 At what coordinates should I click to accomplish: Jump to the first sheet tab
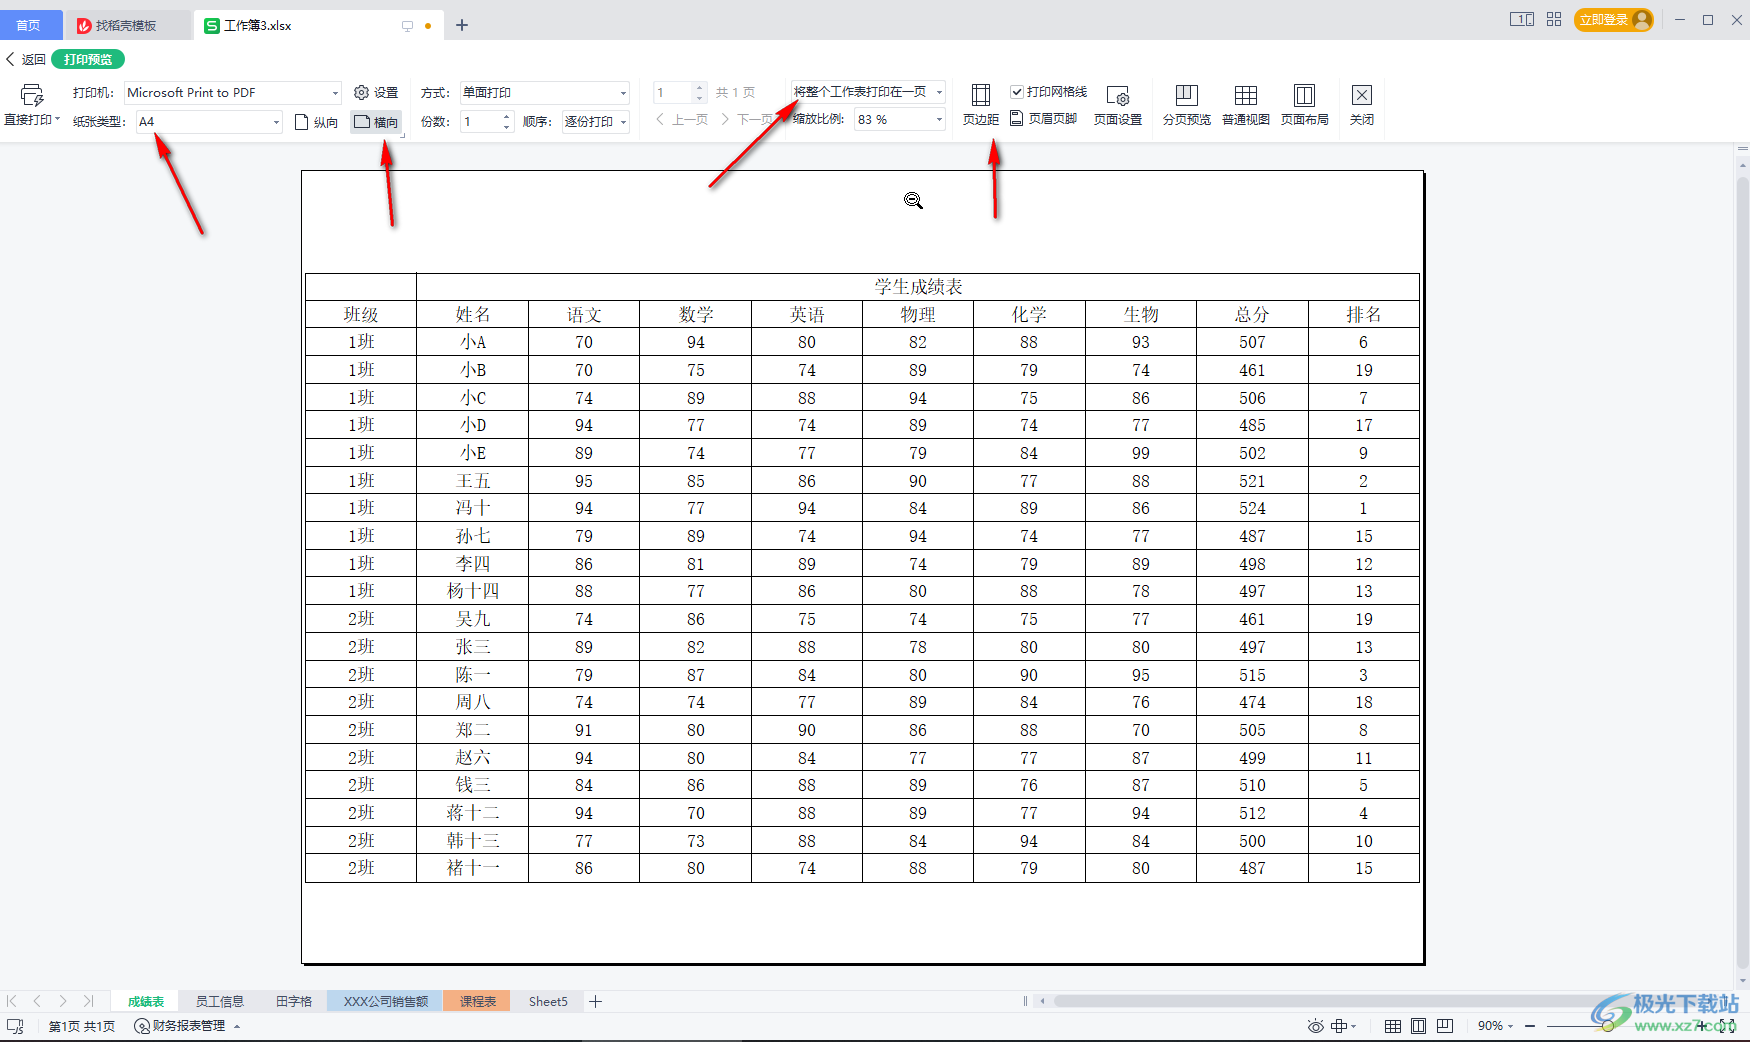click(x=12, y=1001)
